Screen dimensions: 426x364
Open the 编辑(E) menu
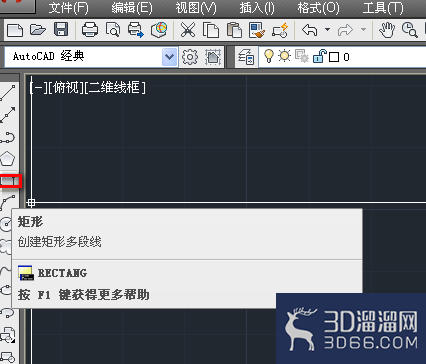(132, 8)
